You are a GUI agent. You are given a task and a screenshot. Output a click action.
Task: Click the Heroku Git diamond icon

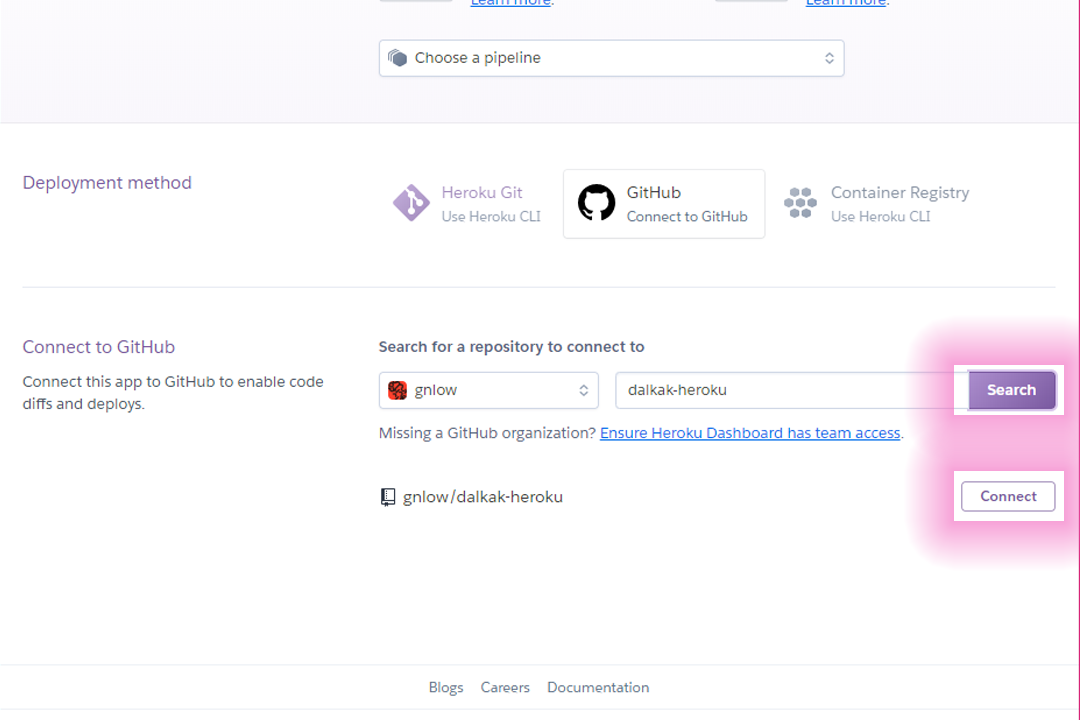click(x=411, y=203)
